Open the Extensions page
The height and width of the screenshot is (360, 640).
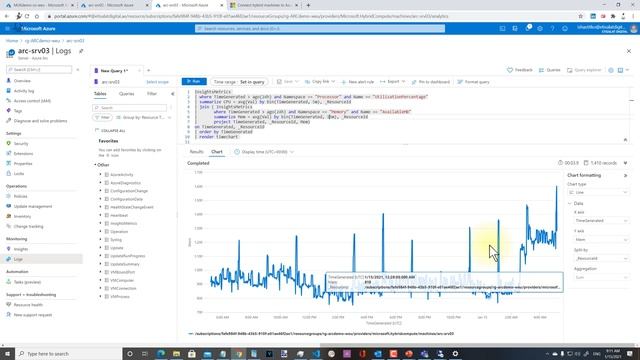[23, 154]
